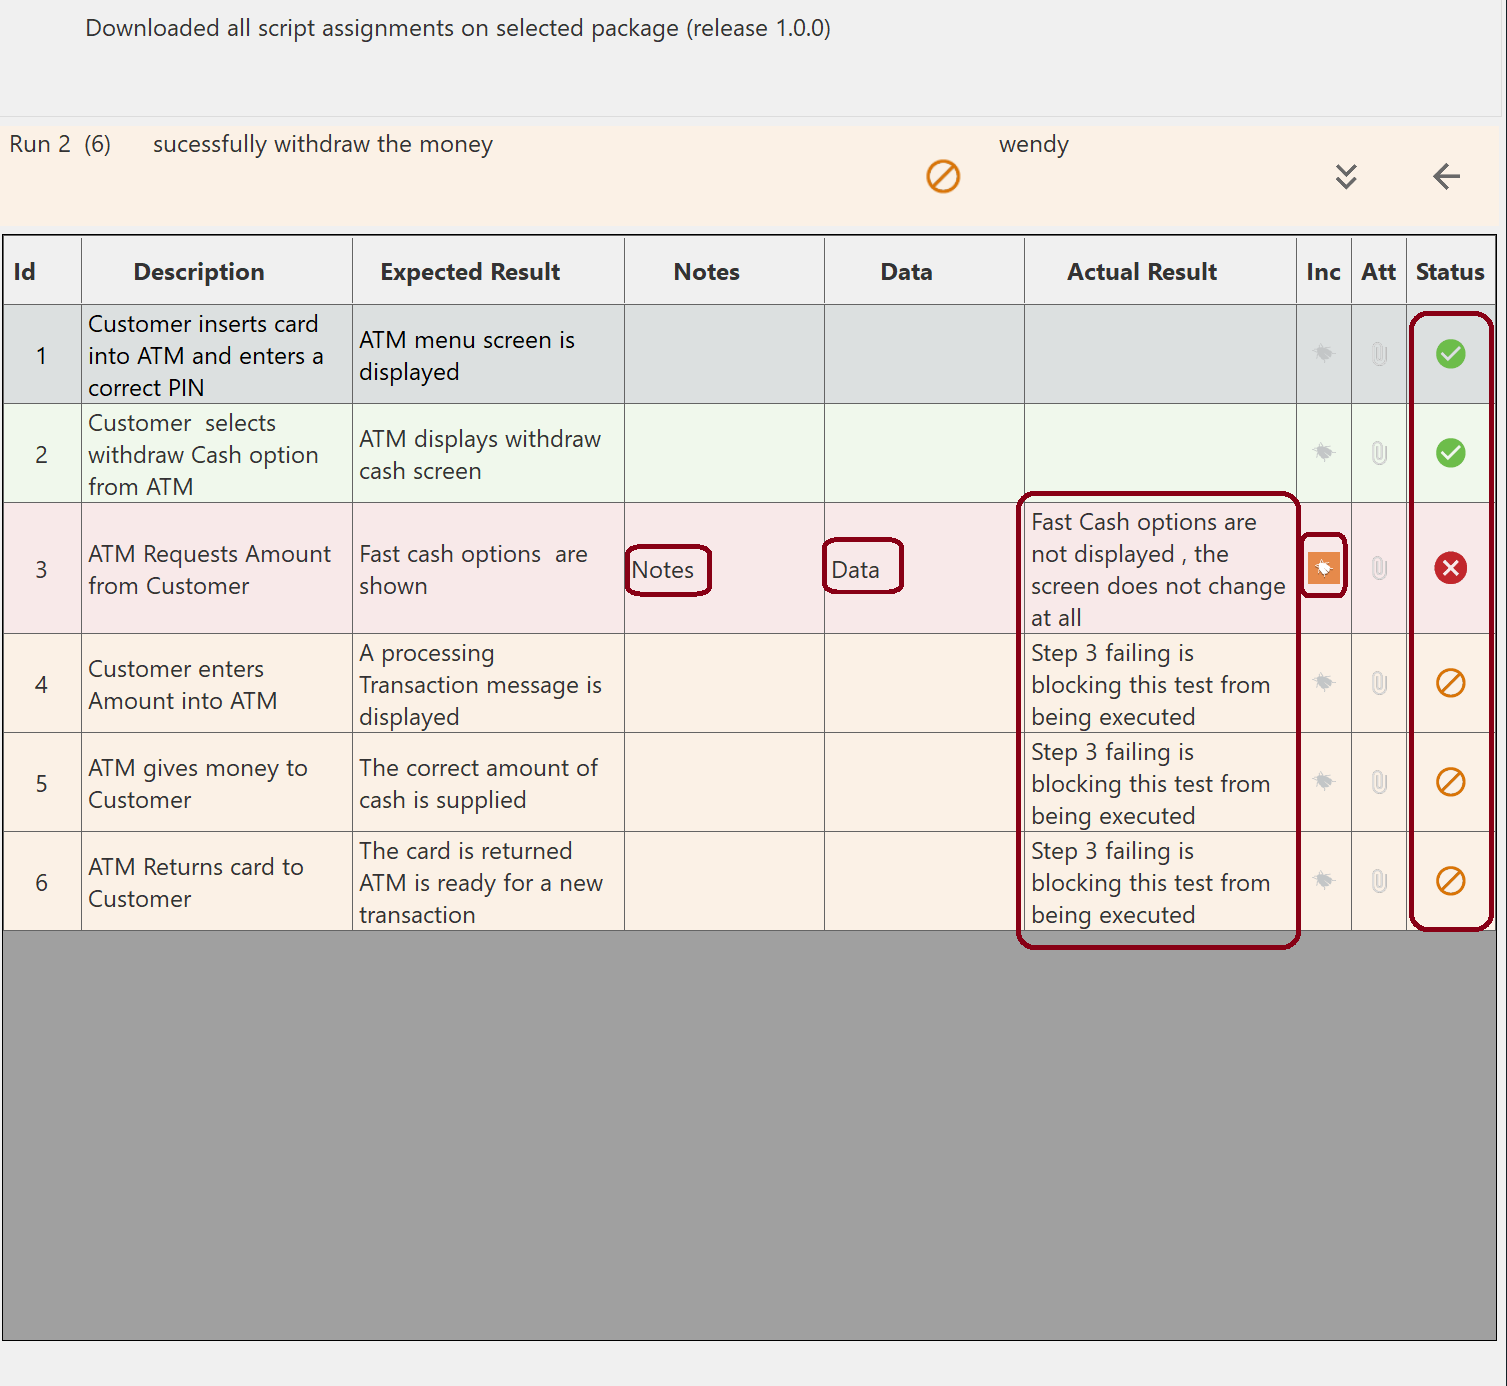Screen dimensions: 1507x1386
Task: Expand run details with double chevron arrow
Action: 1346,177
